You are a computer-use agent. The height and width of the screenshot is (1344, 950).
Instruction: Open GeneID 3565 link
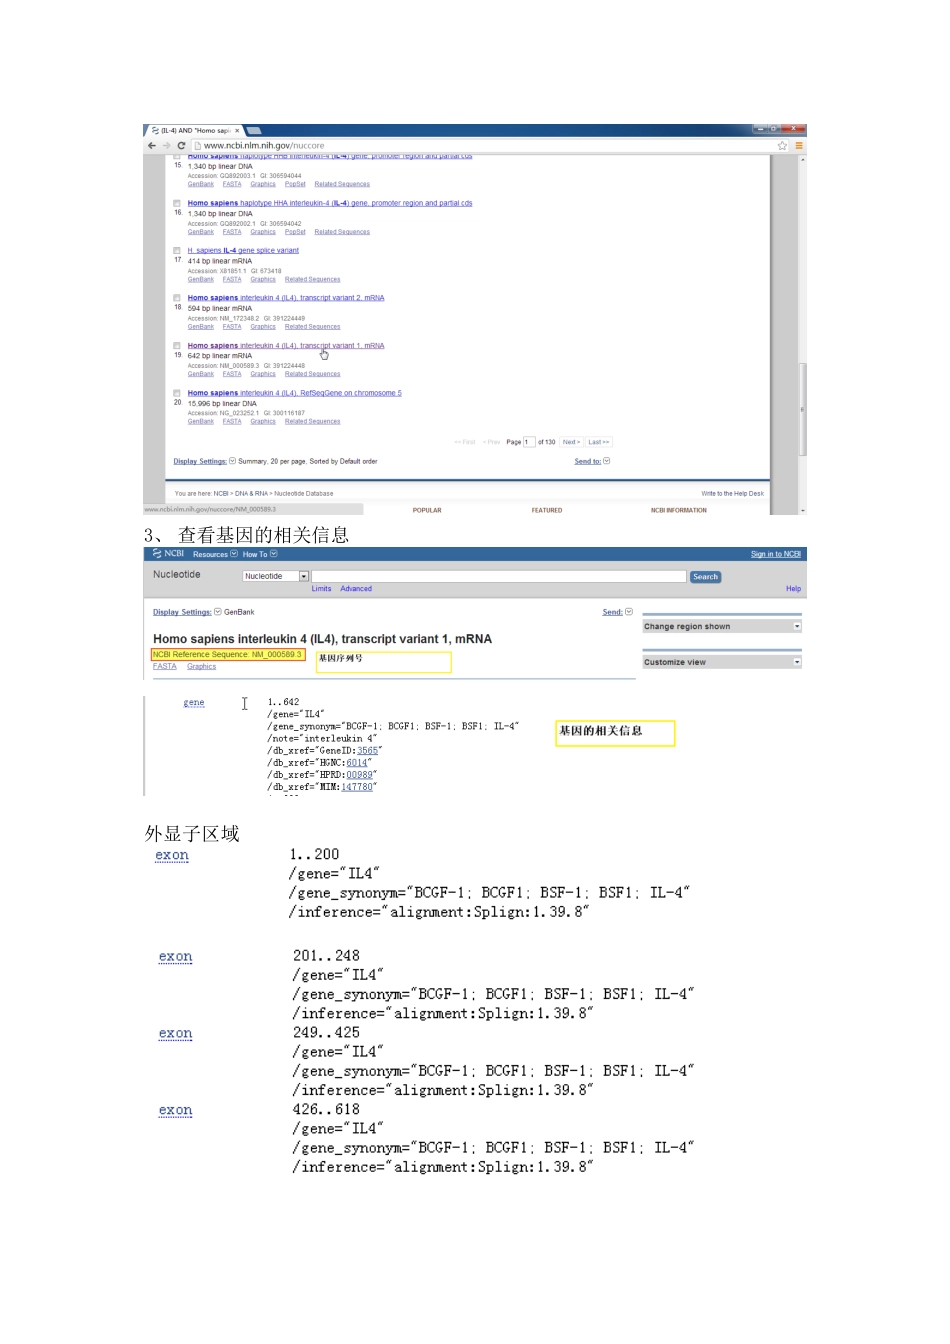(x=367, y=751)
